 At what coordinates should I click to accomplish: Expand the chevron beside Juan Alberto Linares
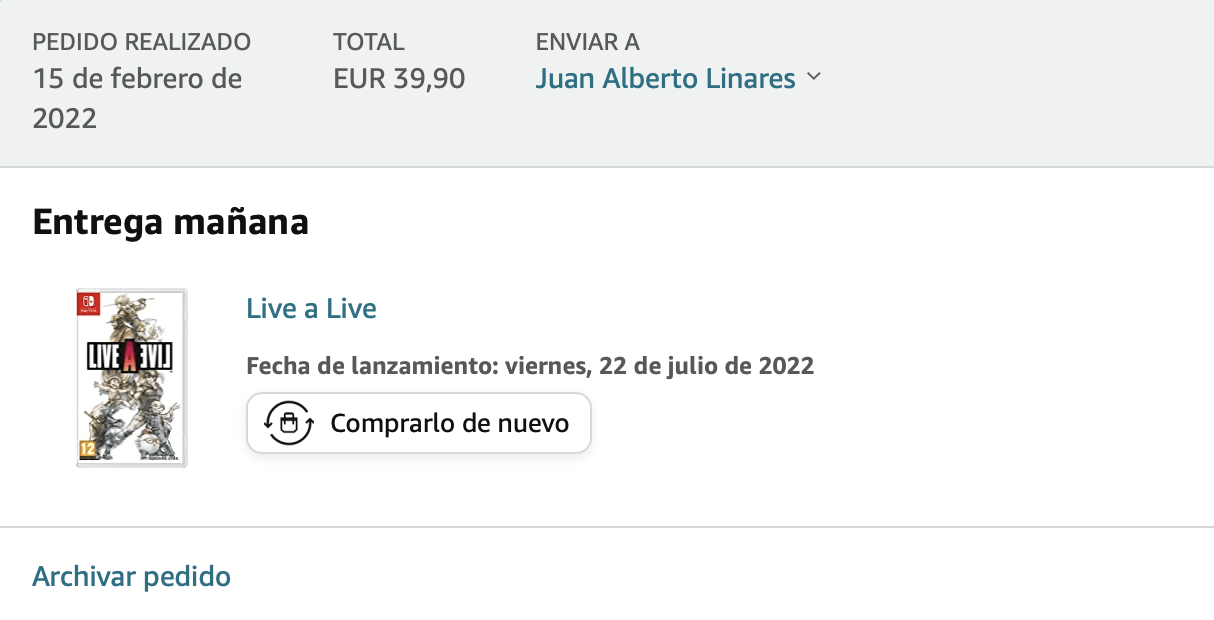[813, 77]
